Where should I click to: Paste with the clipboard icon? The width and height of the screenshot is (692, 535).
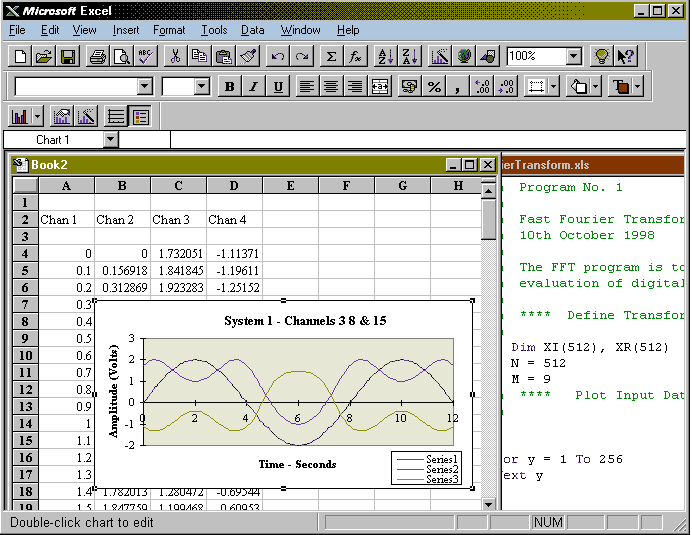223,57
